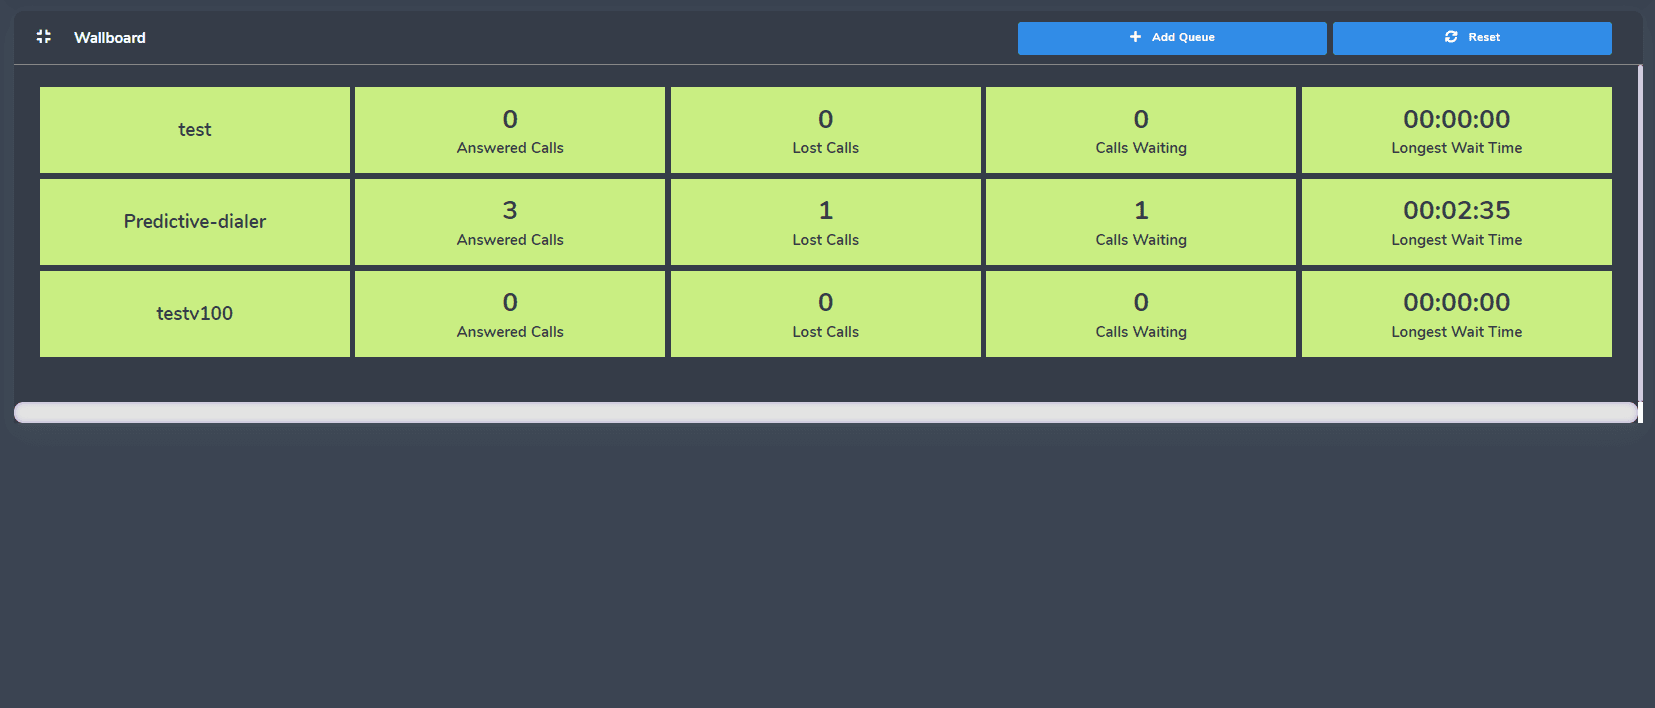Click the Wallboard title text
Image resolution: width=1655 pixels, height=708 pixels.
110,38
